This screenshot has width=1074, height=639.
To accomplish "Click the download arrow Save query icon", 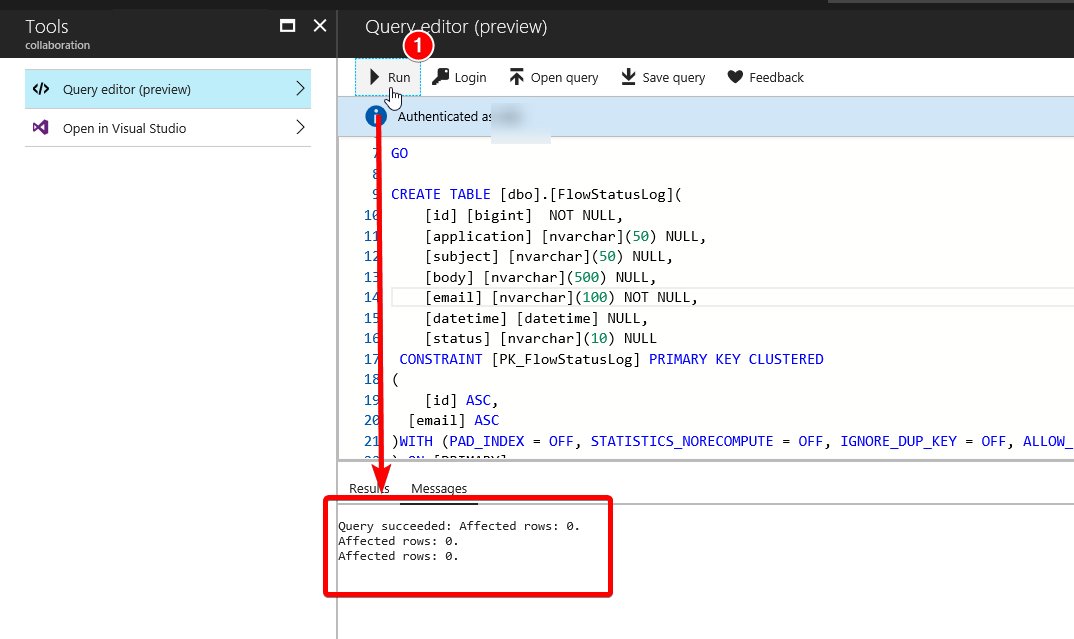I will (x=627, y=77).
